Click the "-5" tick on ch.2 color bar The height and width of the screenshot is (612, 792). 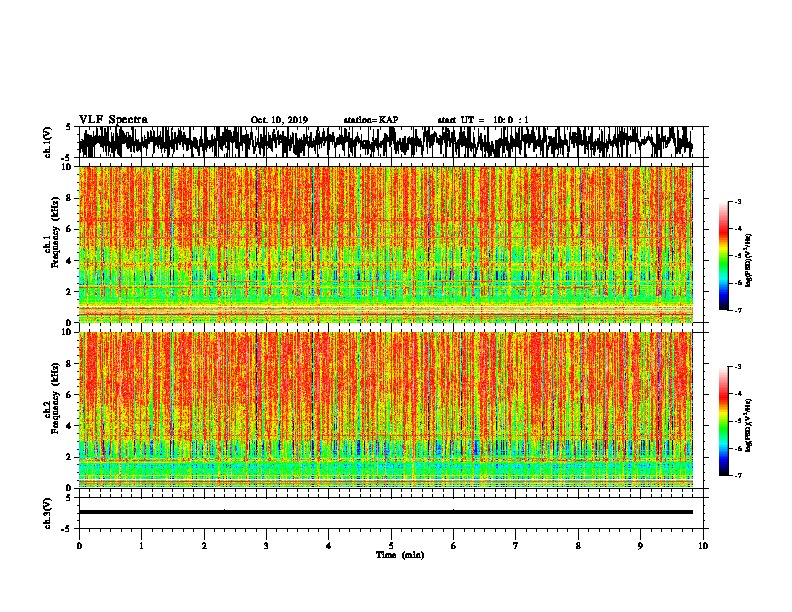coord(738,421)
